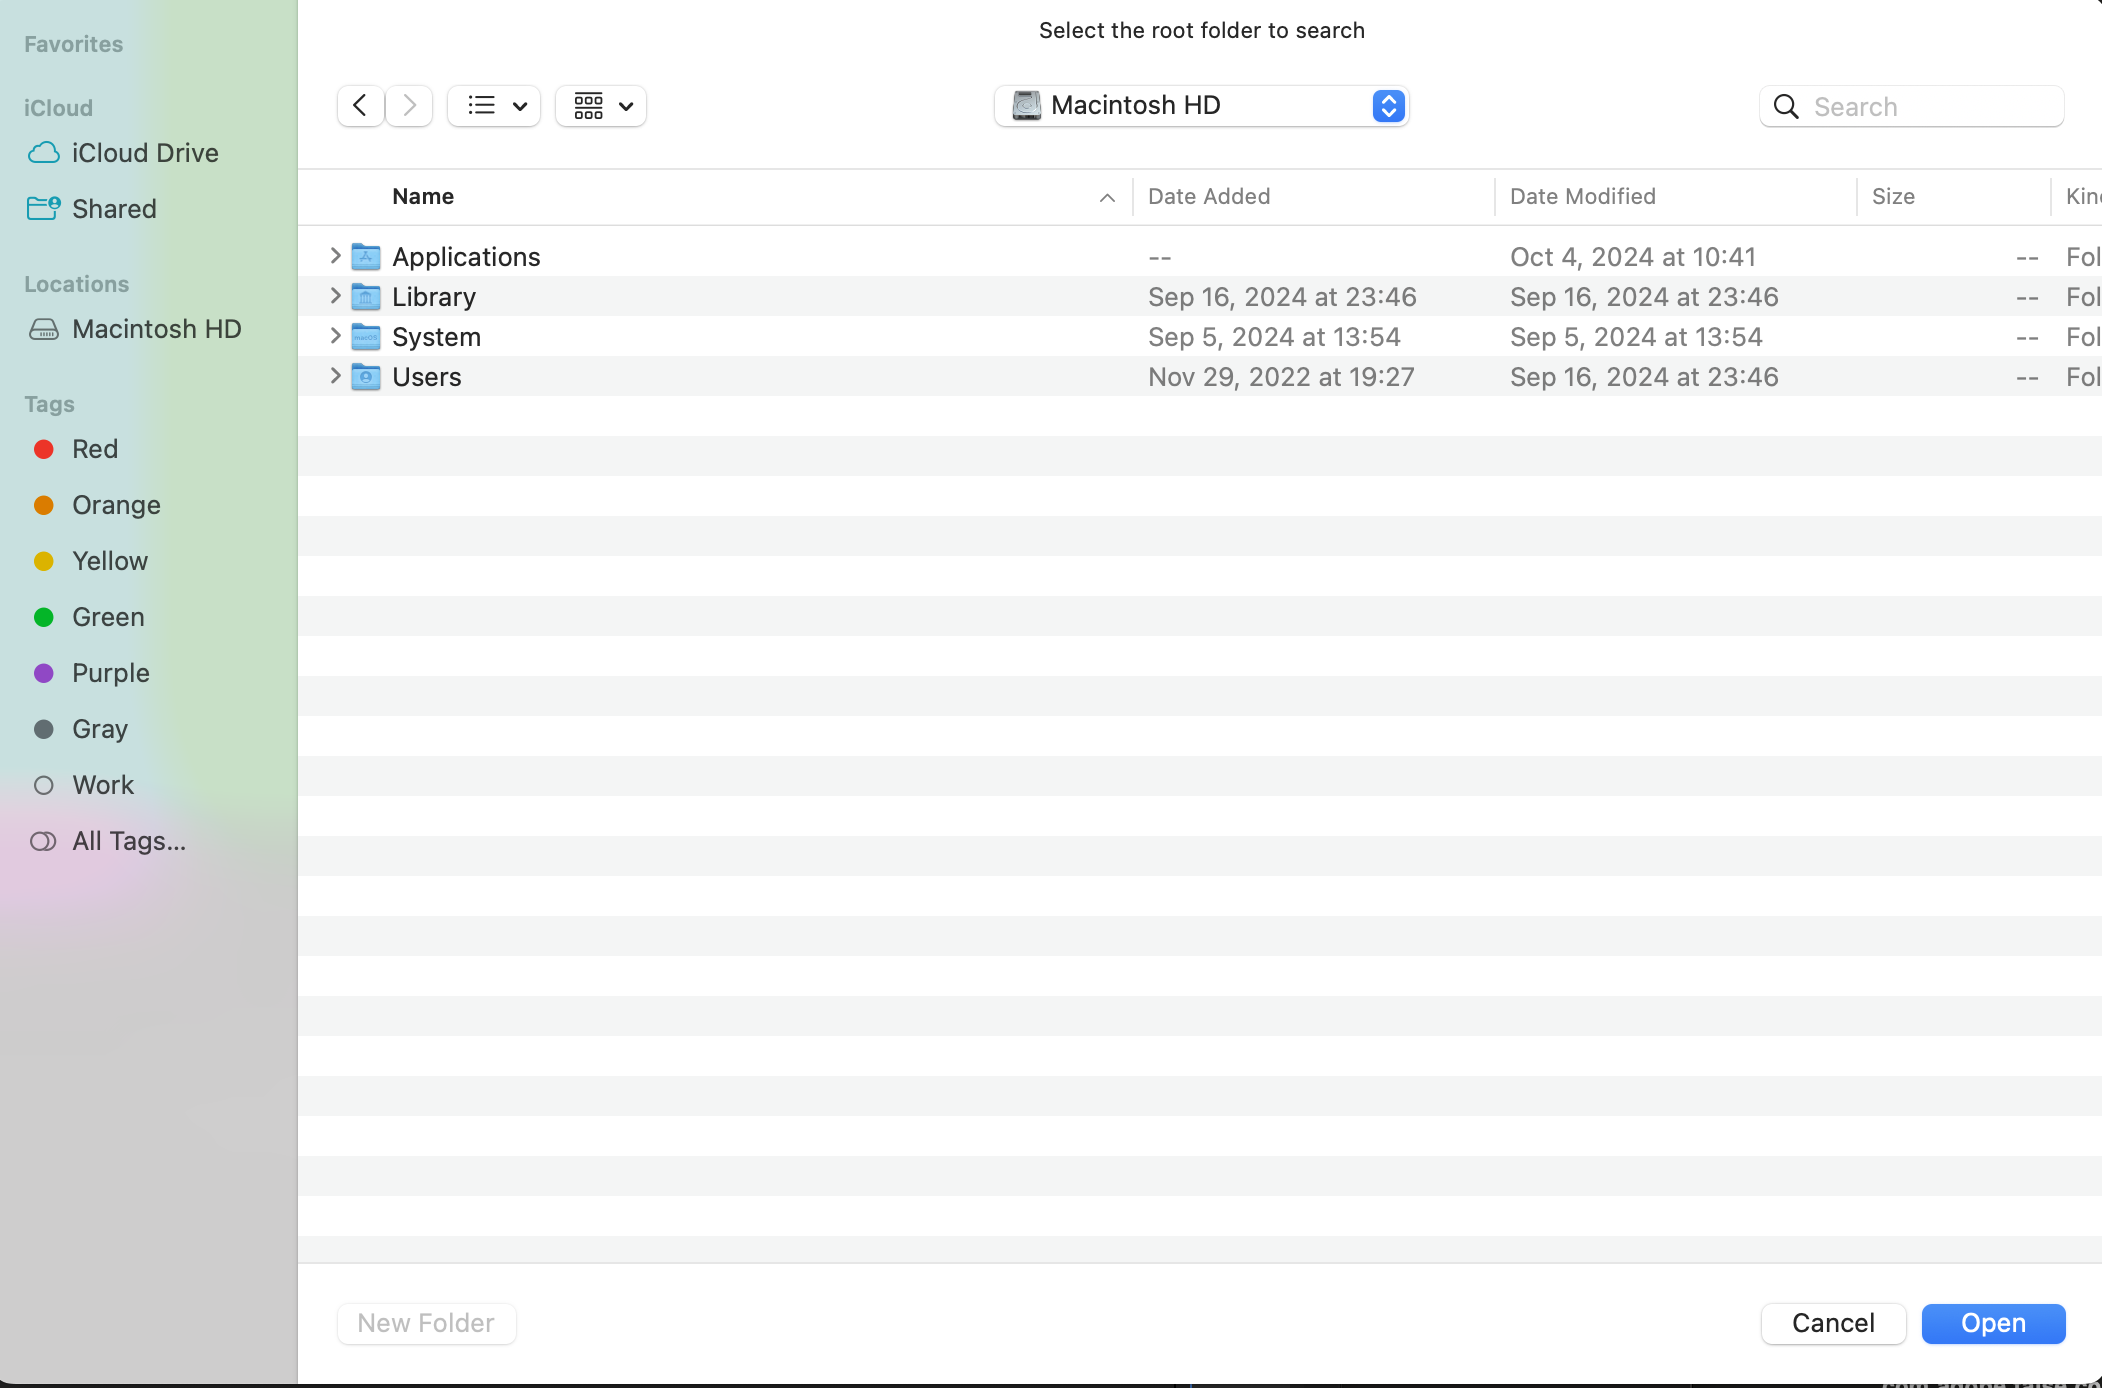Expand the Applications folder disclosure arrow
The image size is (2102, 1388).
[336, 256]
